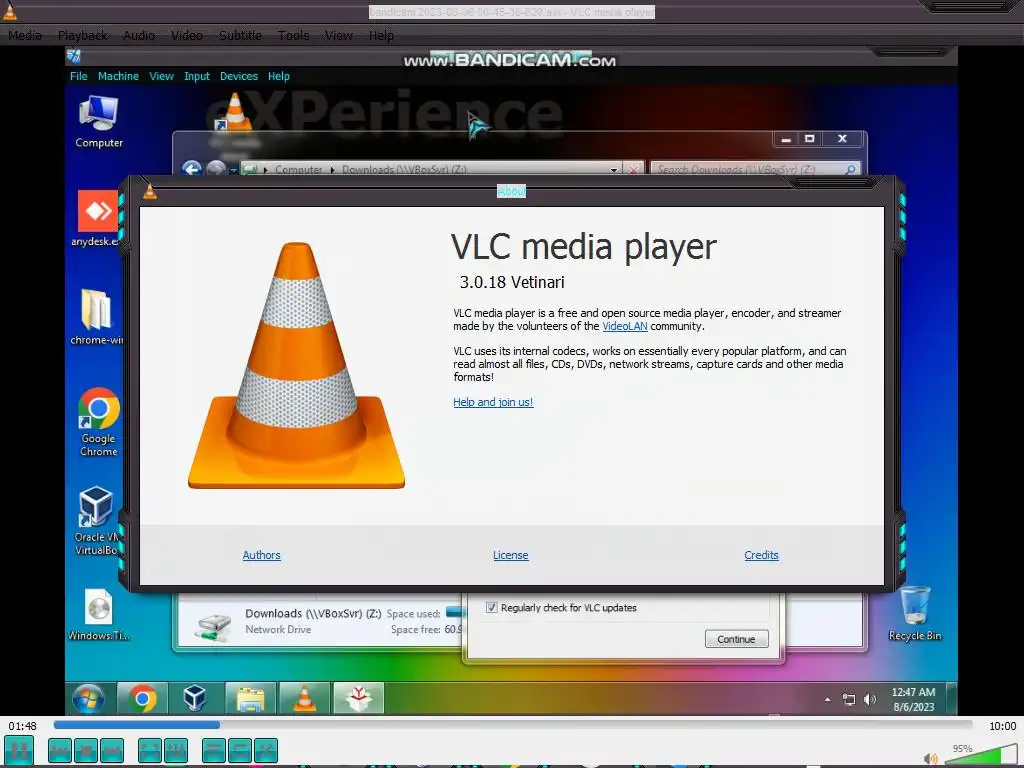Select the anydesk desktop icon
The image size is (1024, 768).
click(x=97, y=219)
